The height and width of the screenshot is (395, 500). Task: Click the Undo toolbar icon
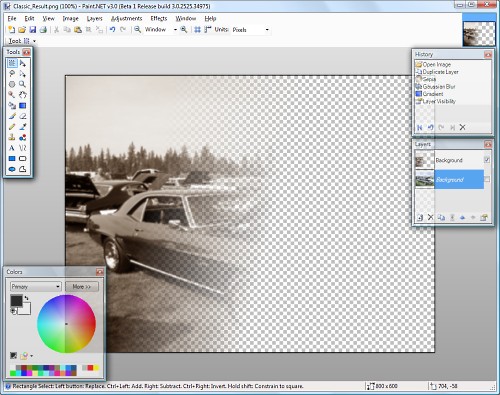(x=112, y=30)
